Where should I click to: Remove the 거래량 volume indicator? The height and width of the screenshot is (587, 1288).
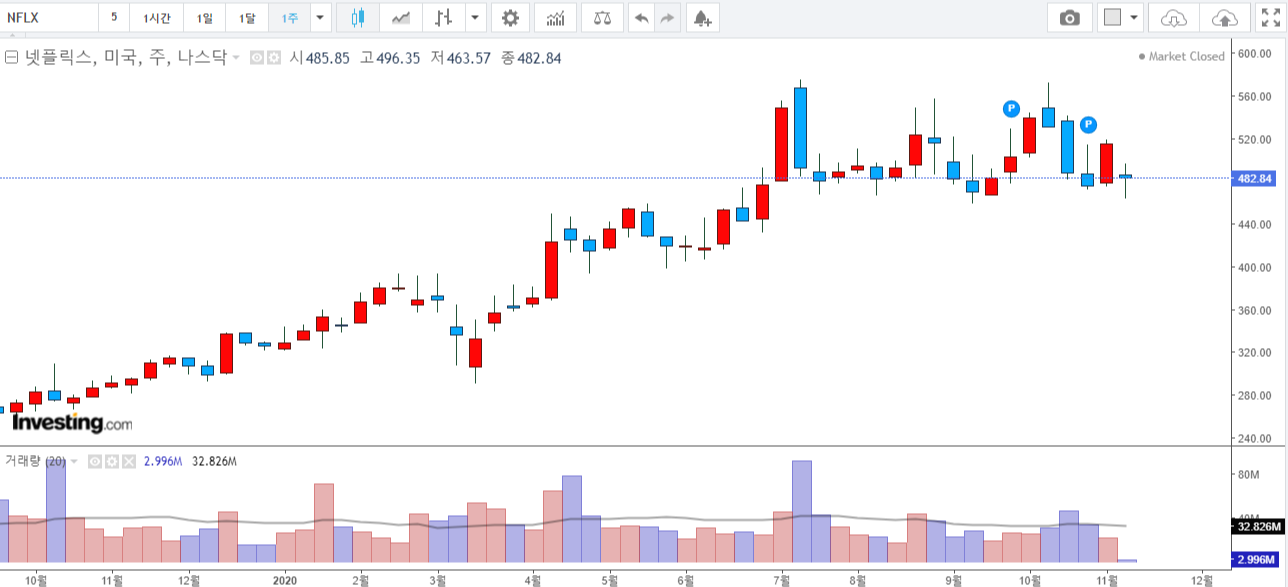127,461
